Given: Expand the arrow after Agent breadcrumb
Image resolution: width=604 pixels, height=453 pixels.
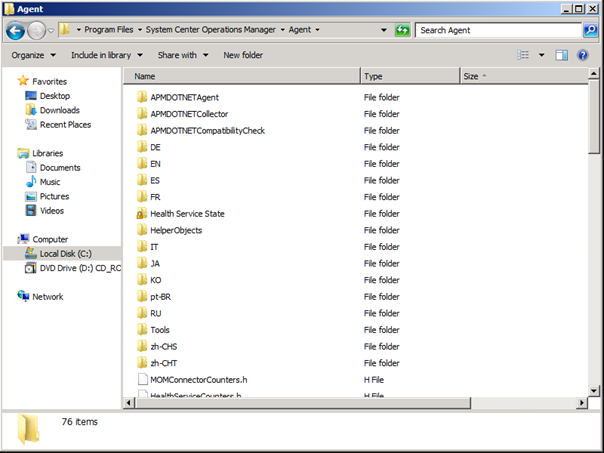Looking at the screenshot, I should pyautogui.click(x=317, y=30).
